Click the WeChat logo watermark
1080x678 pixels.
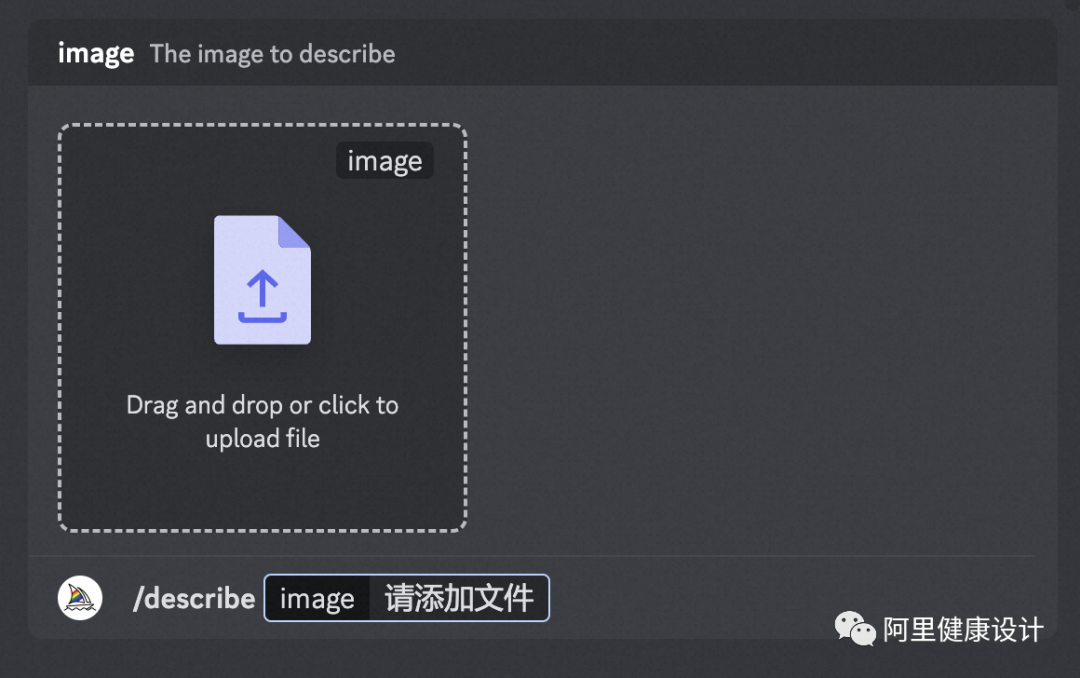tap(855, 628)
